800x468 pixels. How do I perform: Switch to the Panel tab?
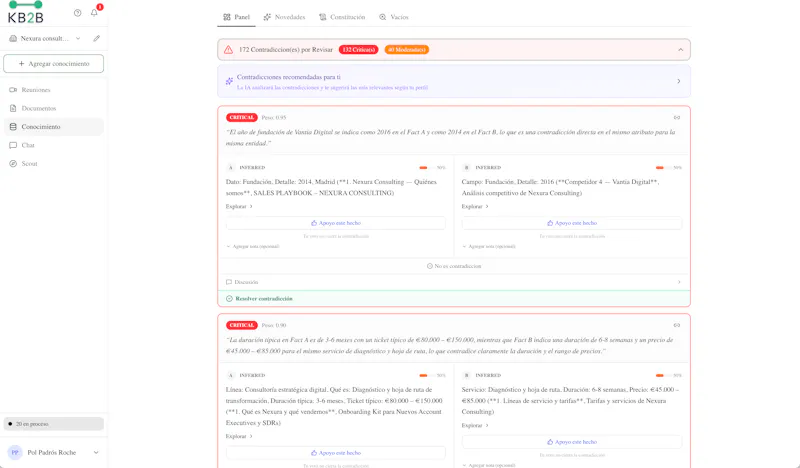coord(236,17)
